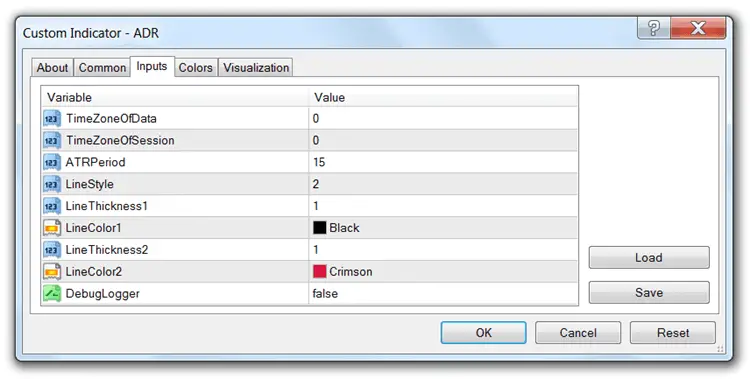The image size is (750, 379).
Task: Select the TimeZoneOfData variable name
Action: click(x=111, y=118)
